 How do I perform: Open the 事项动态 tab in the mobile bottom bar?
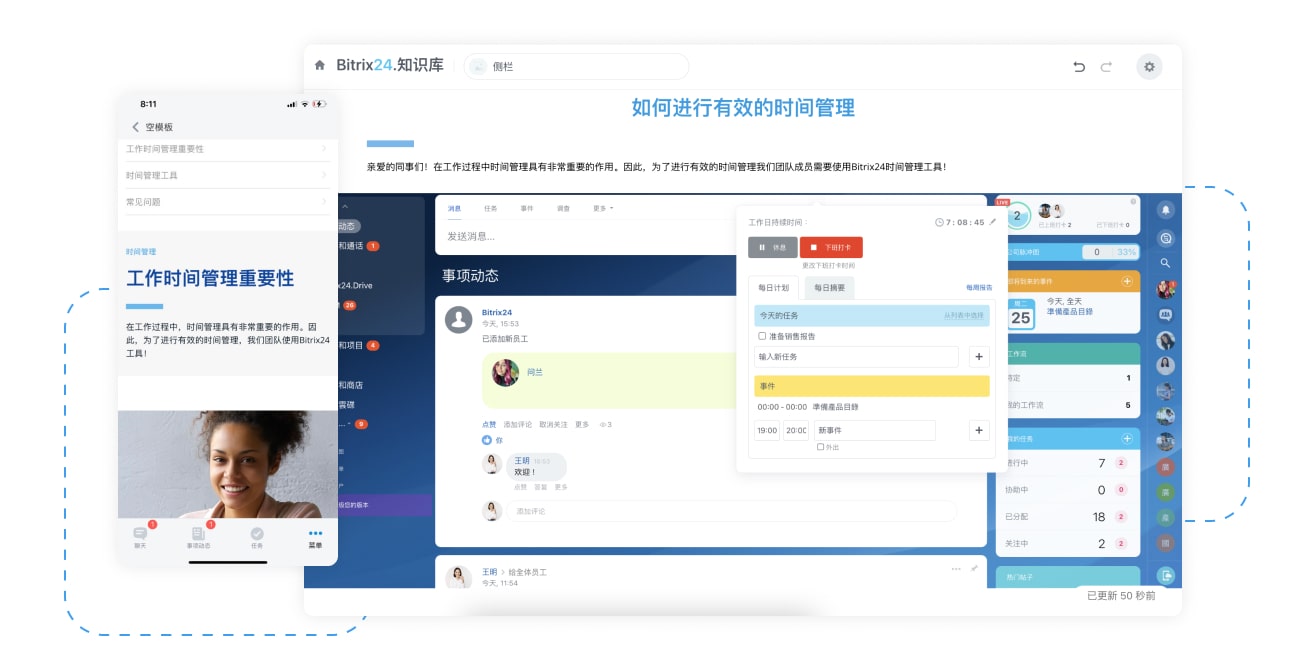[198, 538]
